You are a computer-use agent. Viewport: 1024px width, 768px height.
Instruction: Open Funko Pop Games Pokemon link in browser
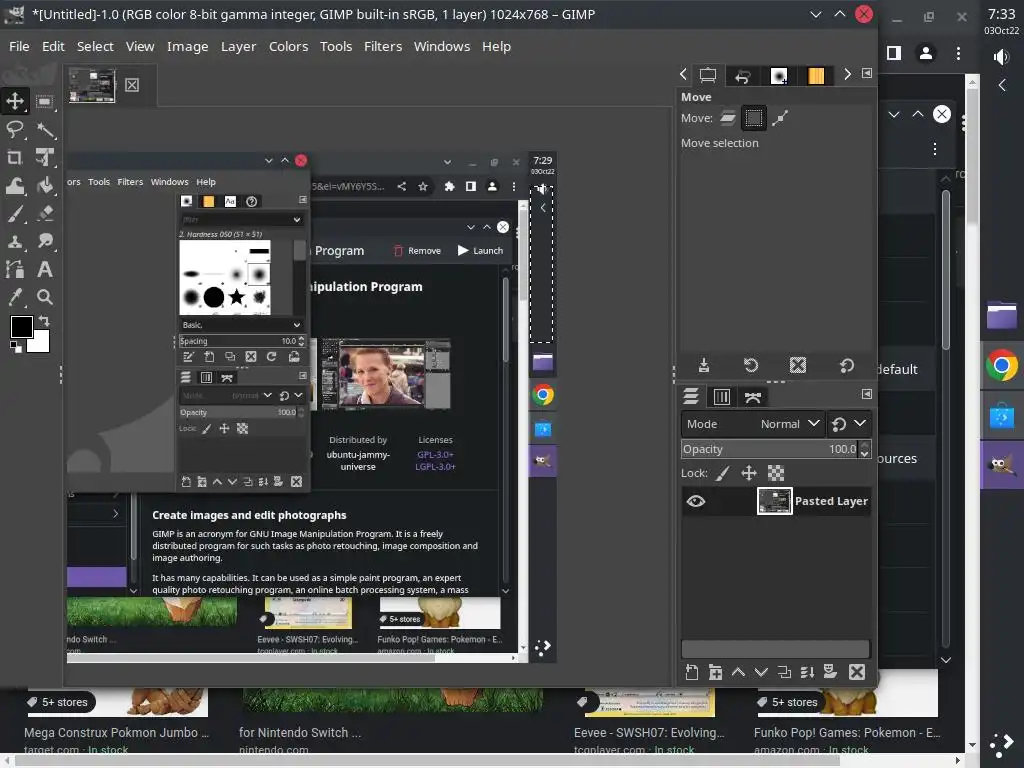(846, 733)
